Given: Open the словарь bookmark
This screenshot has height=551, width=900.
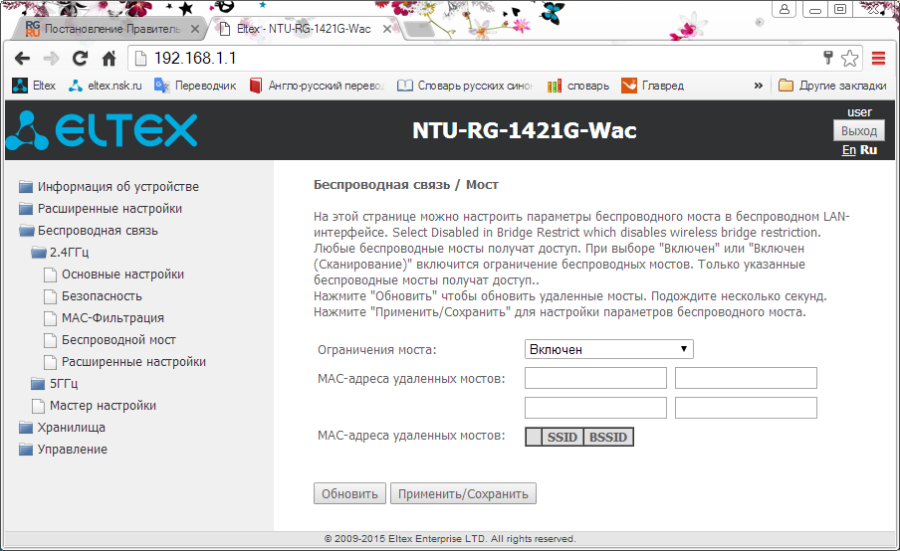Looking at the screenshot, I should [x=578, y=86].
